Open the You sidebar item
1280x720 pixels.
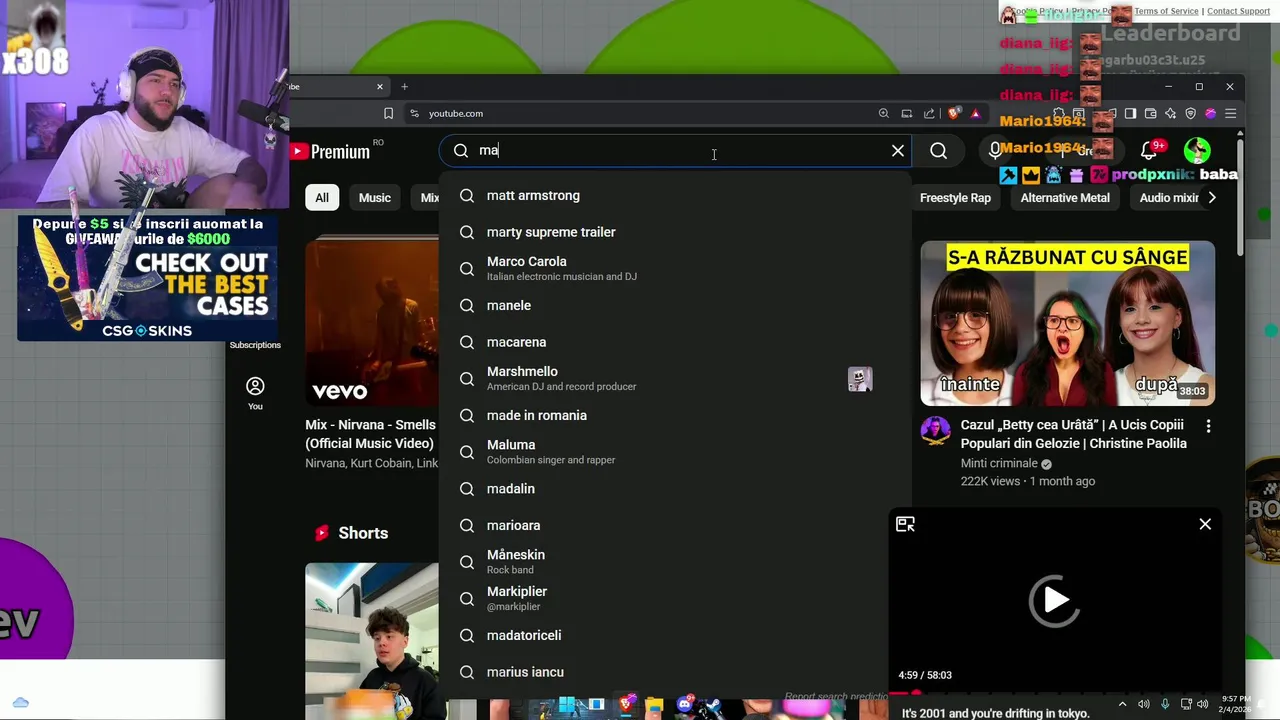point(255,393)
